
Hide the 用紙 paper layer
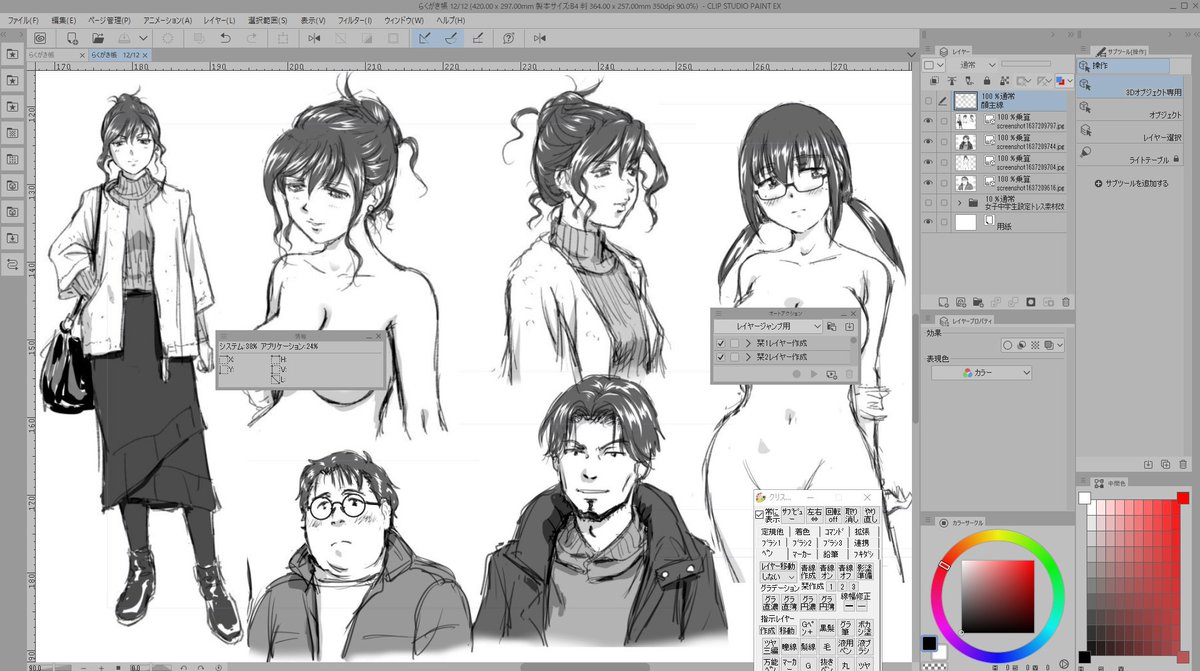click(929, 223)
